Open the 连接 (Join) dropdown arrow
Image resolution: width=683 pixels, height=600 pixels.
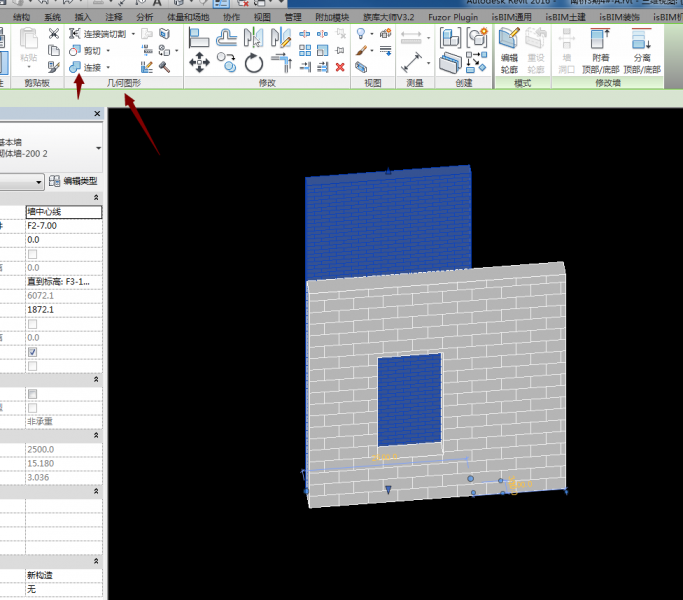click(x=109, y=67)
